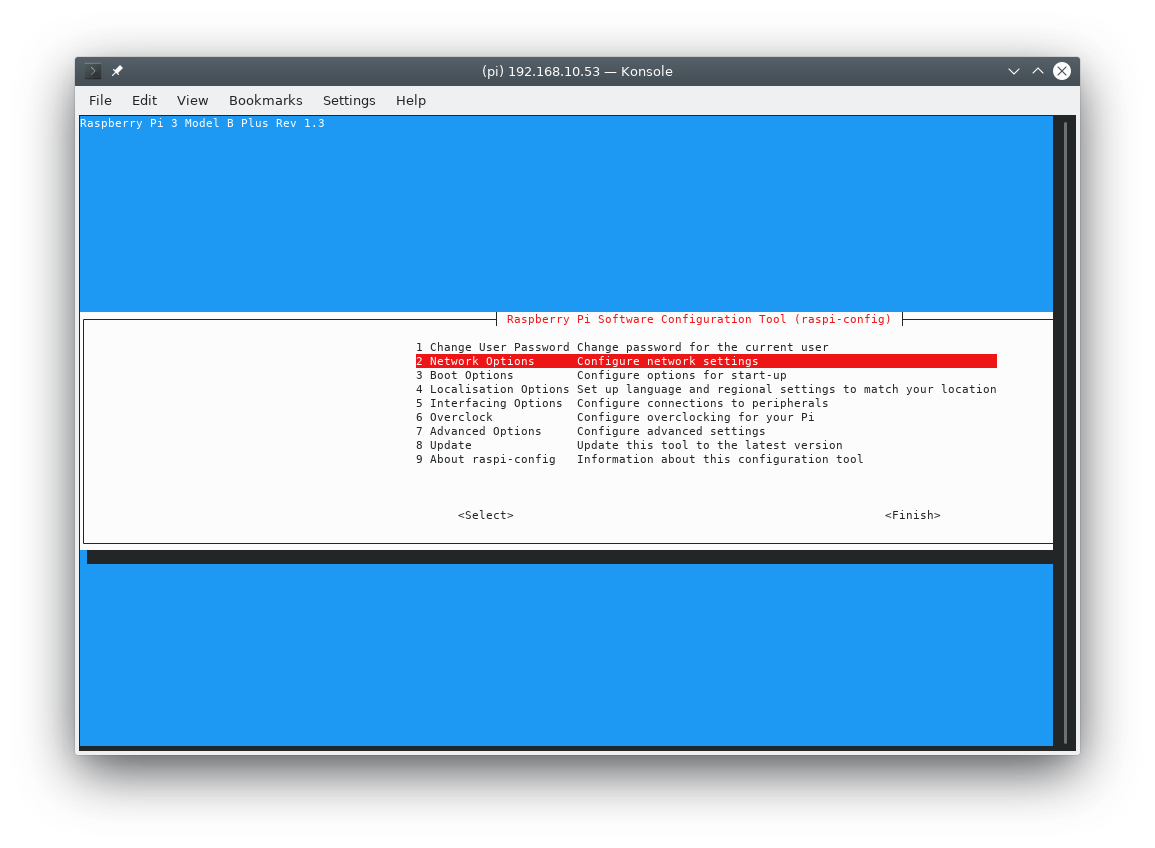
Task: Click 'Information about this configuration tool' description
Action: [x=720, y=459]
